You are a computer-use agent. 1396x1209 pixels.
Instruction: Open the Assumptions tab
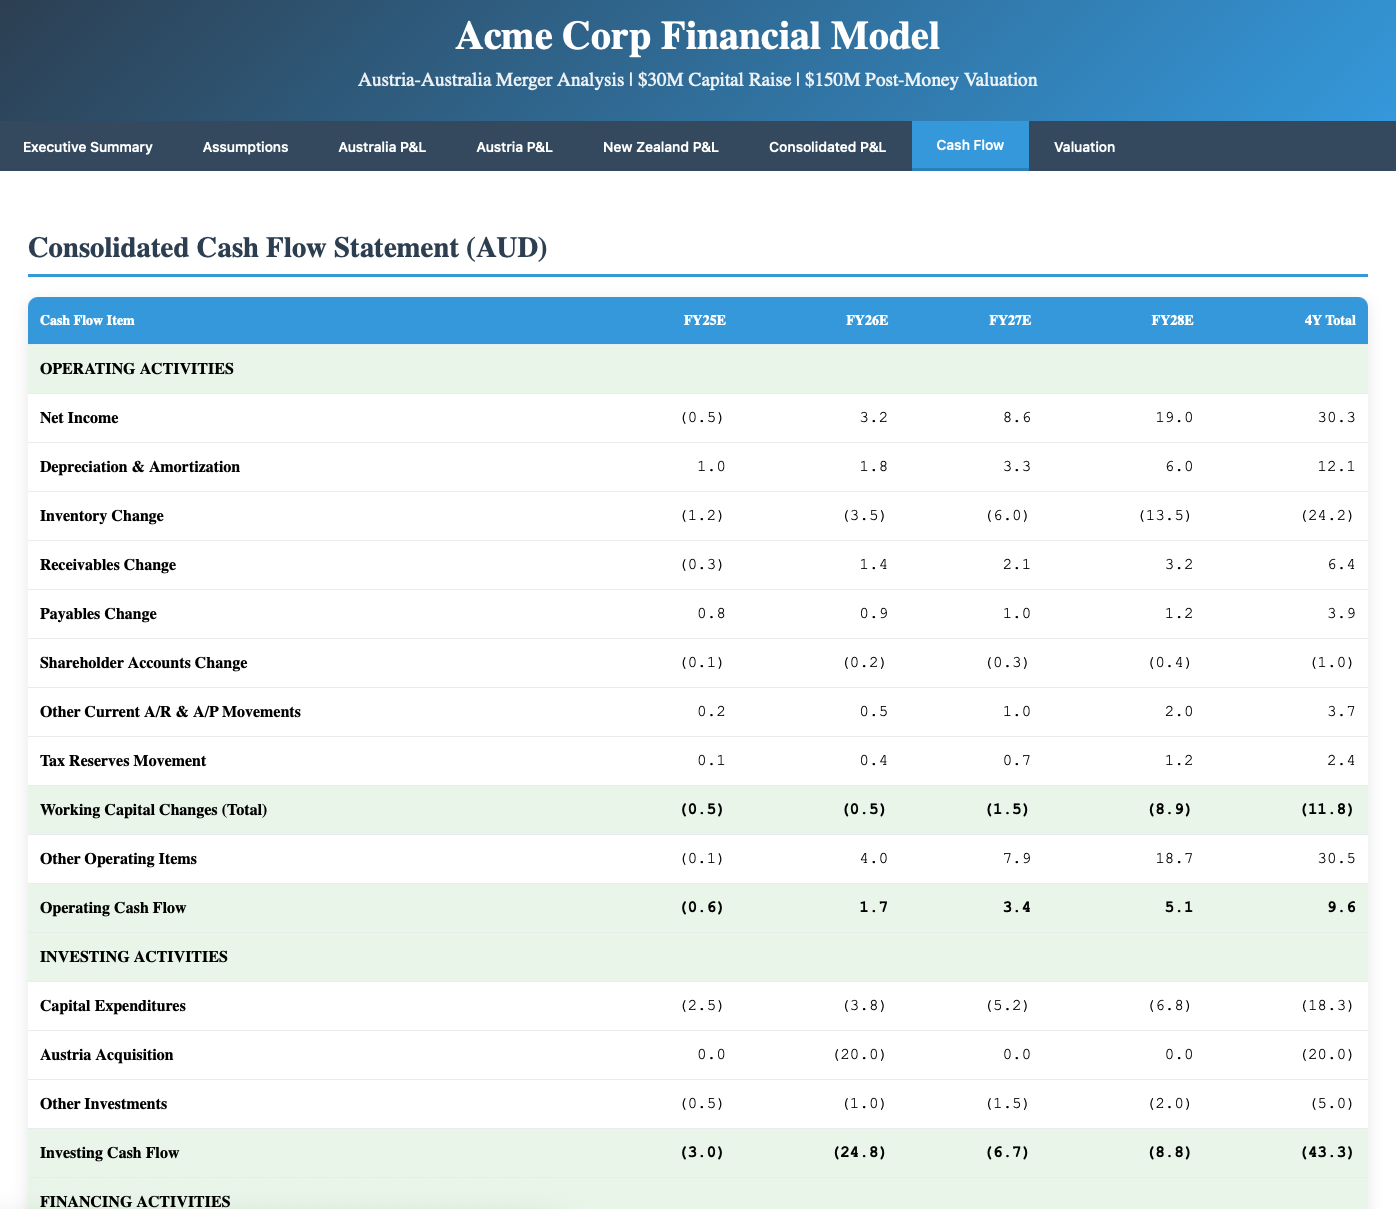245,146
